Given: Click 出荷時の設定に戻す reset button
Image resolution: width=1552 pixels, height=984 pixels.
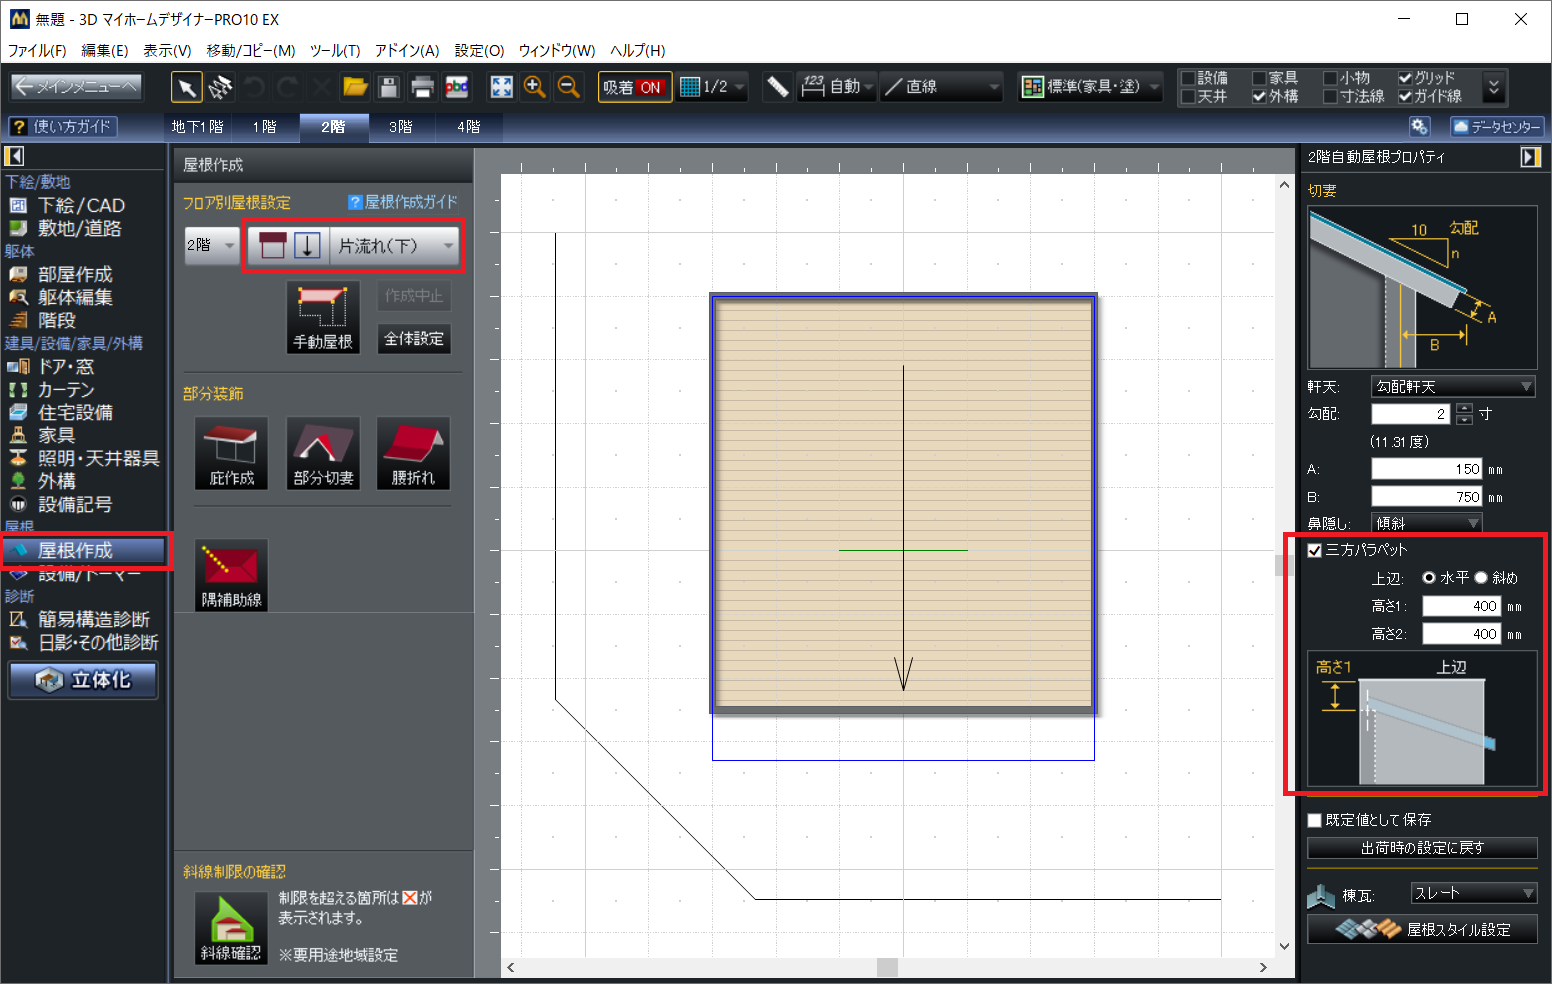Looking at the screenshot, I should [1421, 848].
